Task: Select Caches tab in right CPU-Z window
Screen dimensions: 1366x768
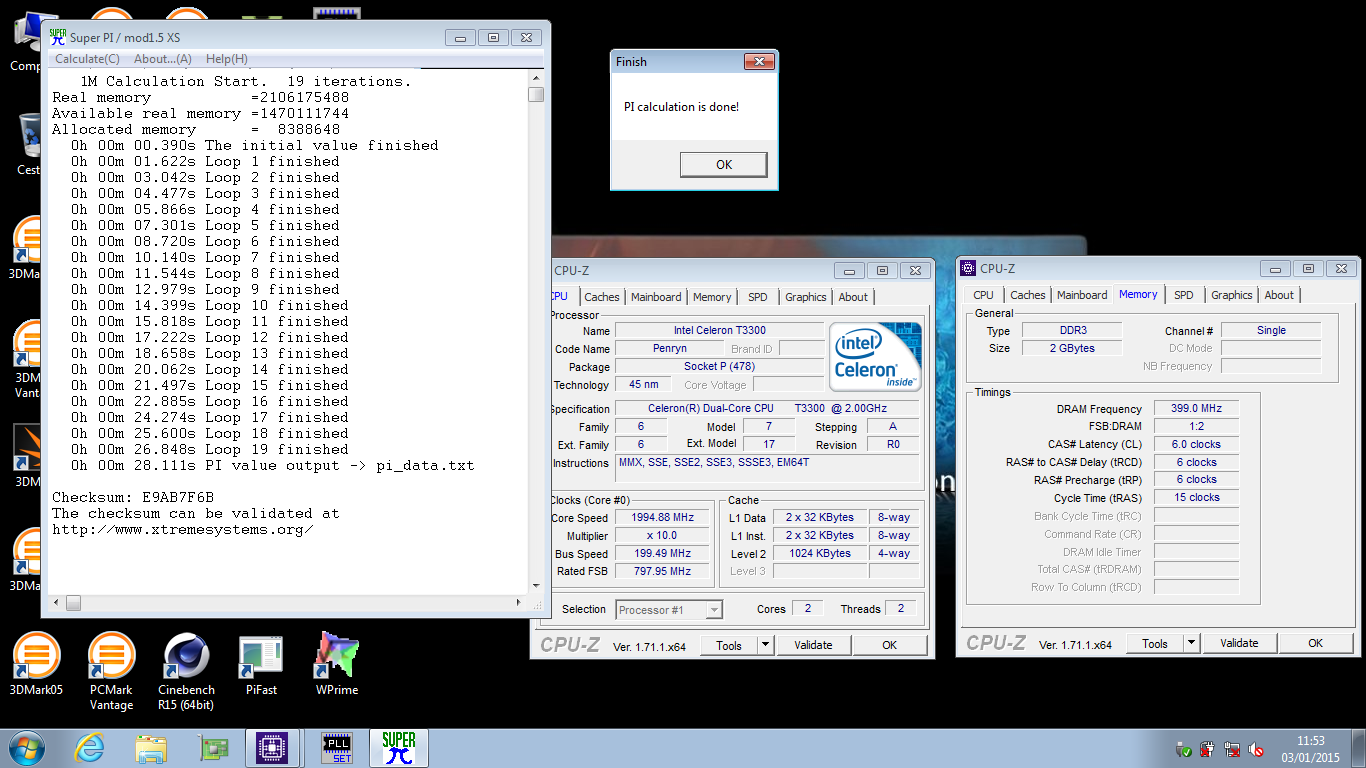Action: [x=1028, y=295]
